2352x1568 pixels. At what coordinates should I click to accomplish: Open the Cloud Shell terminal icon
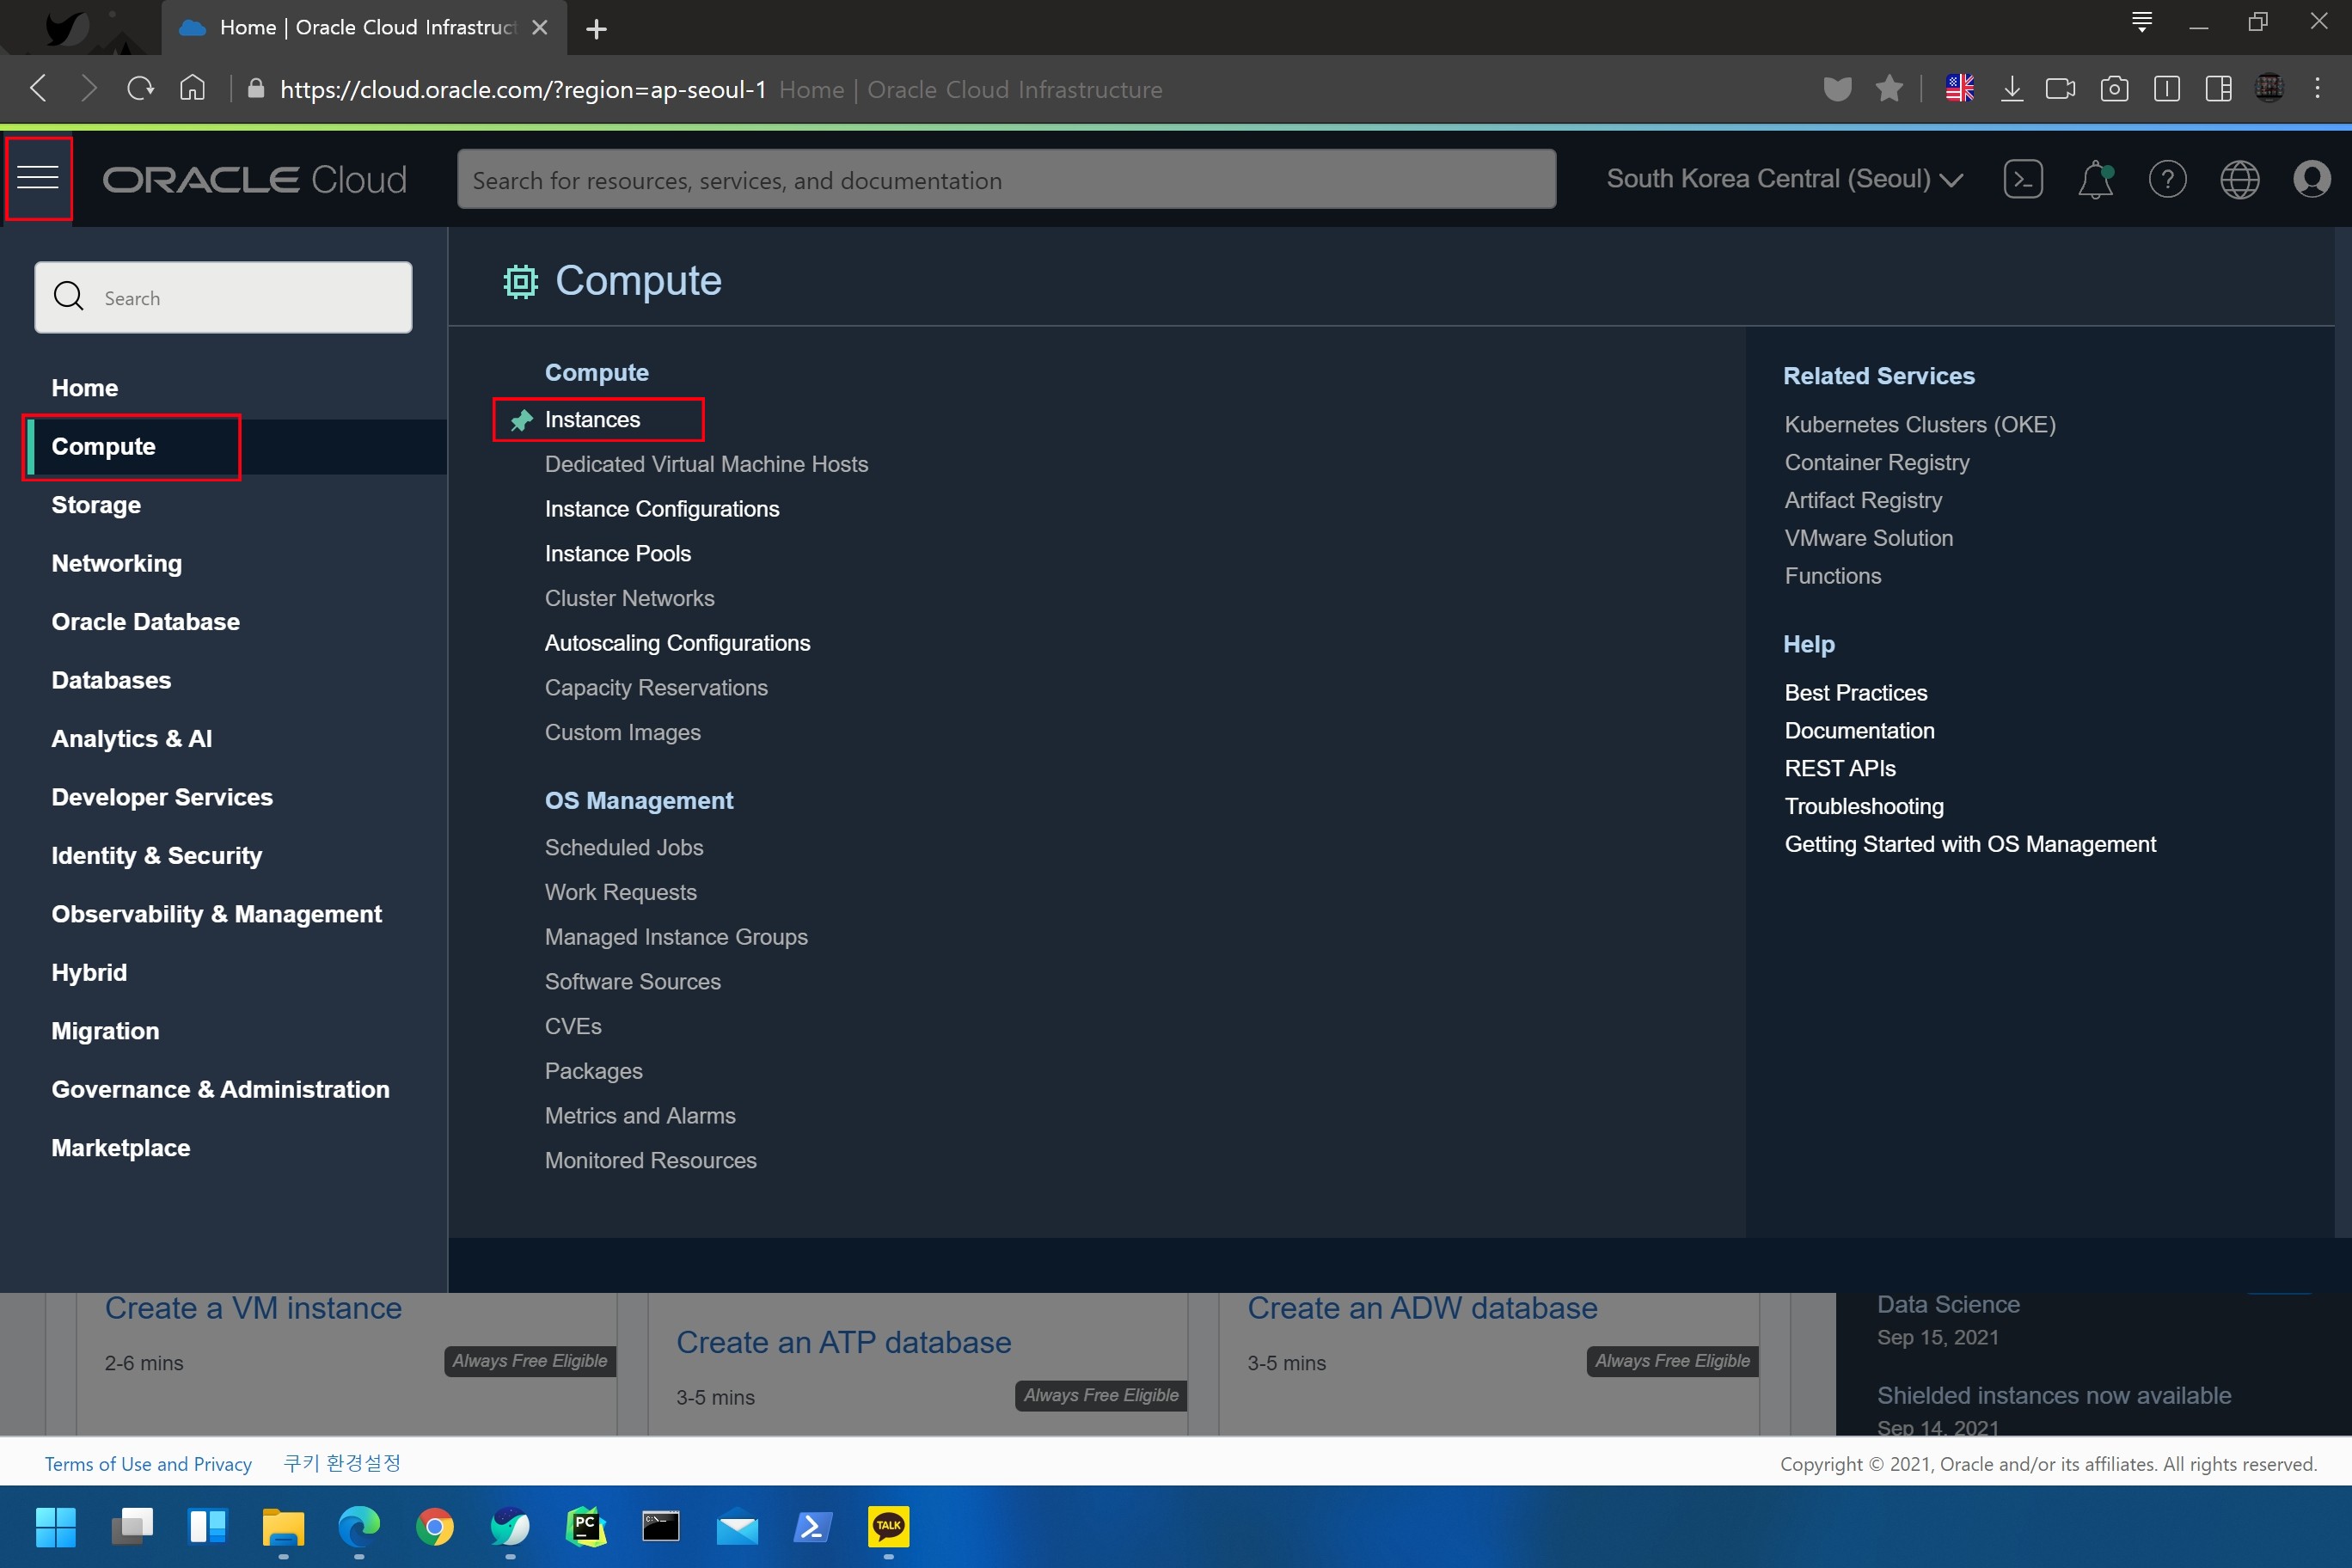(2022, 180)
